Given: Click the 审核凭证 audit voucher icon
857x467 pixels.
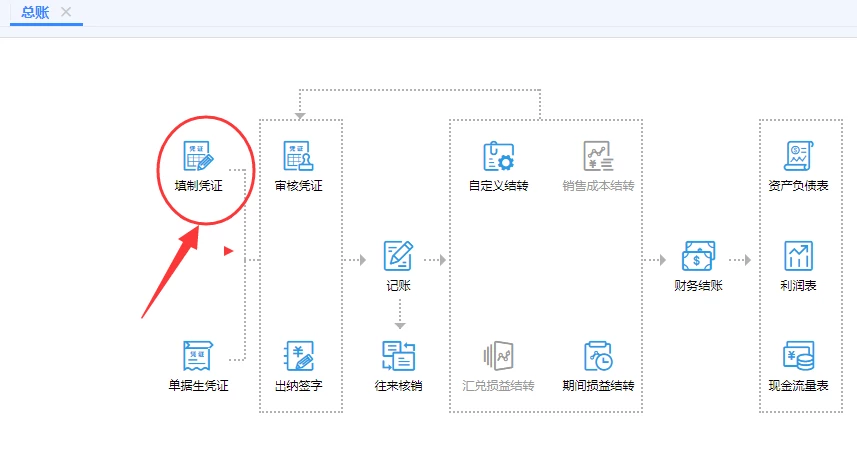Looking at the screenshot, I should (298, 157).
